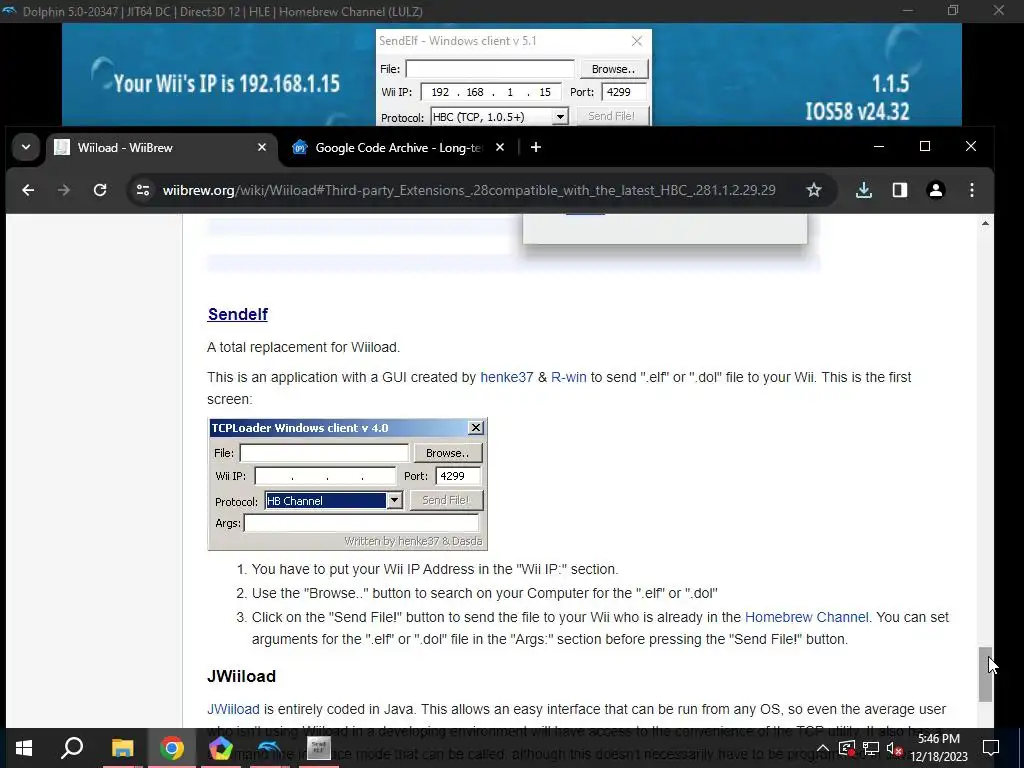View site information icon in address bar

[143, 190]
